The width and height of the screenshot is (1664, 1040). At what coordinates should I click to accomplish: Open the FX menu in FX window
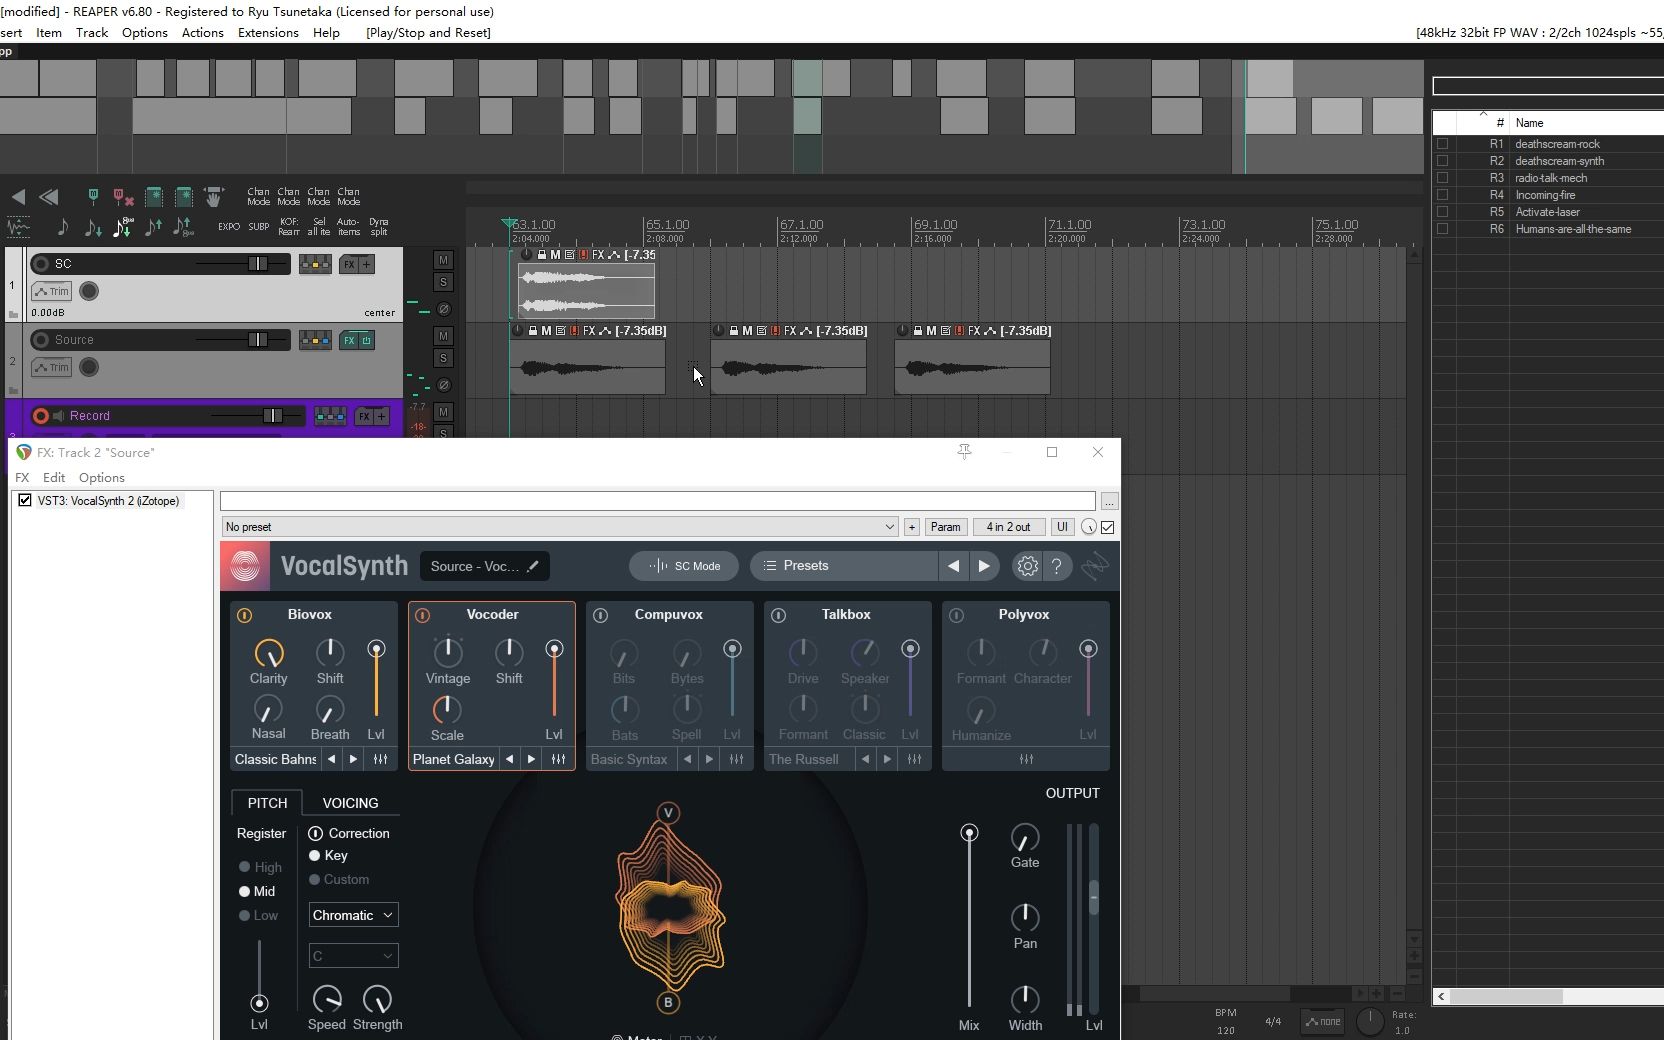[22, 478]
